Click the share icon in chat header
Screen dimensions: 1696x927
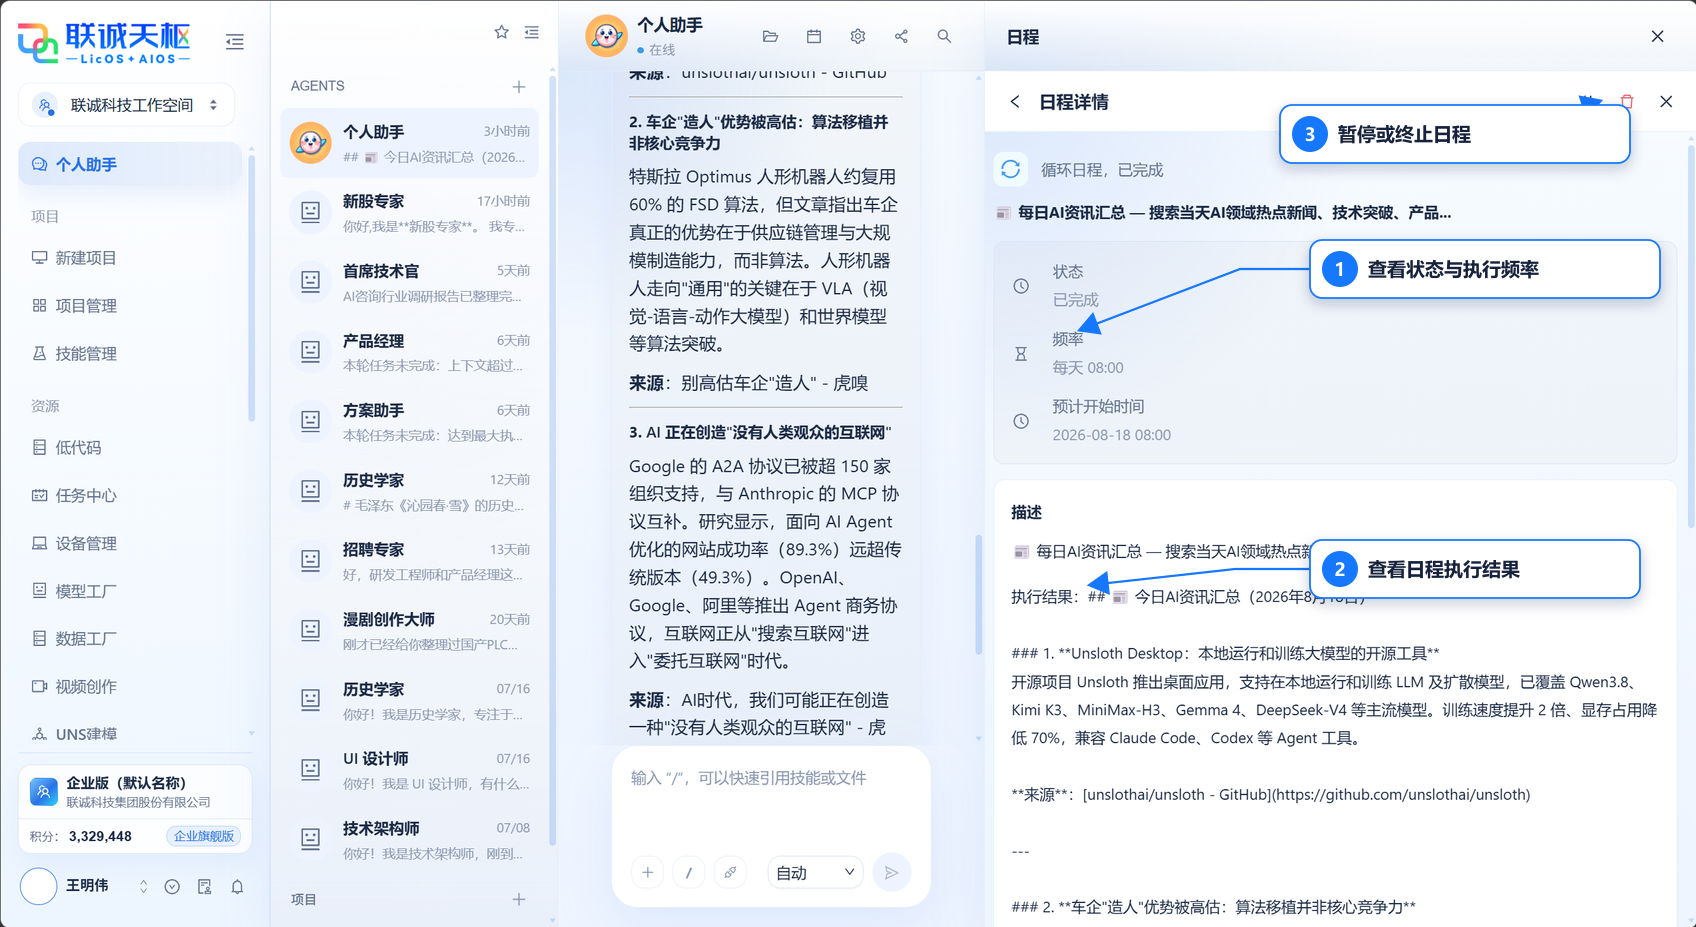(x=901, y=36)
